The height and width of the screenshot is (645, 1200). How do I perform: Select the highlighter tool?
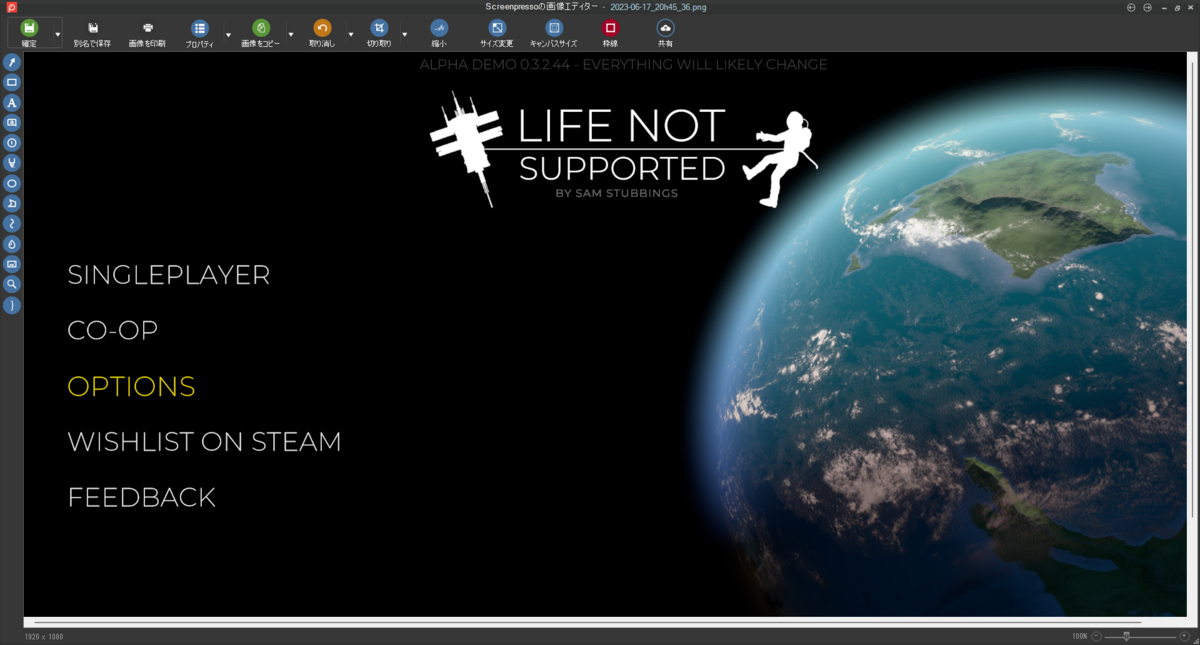12,163
